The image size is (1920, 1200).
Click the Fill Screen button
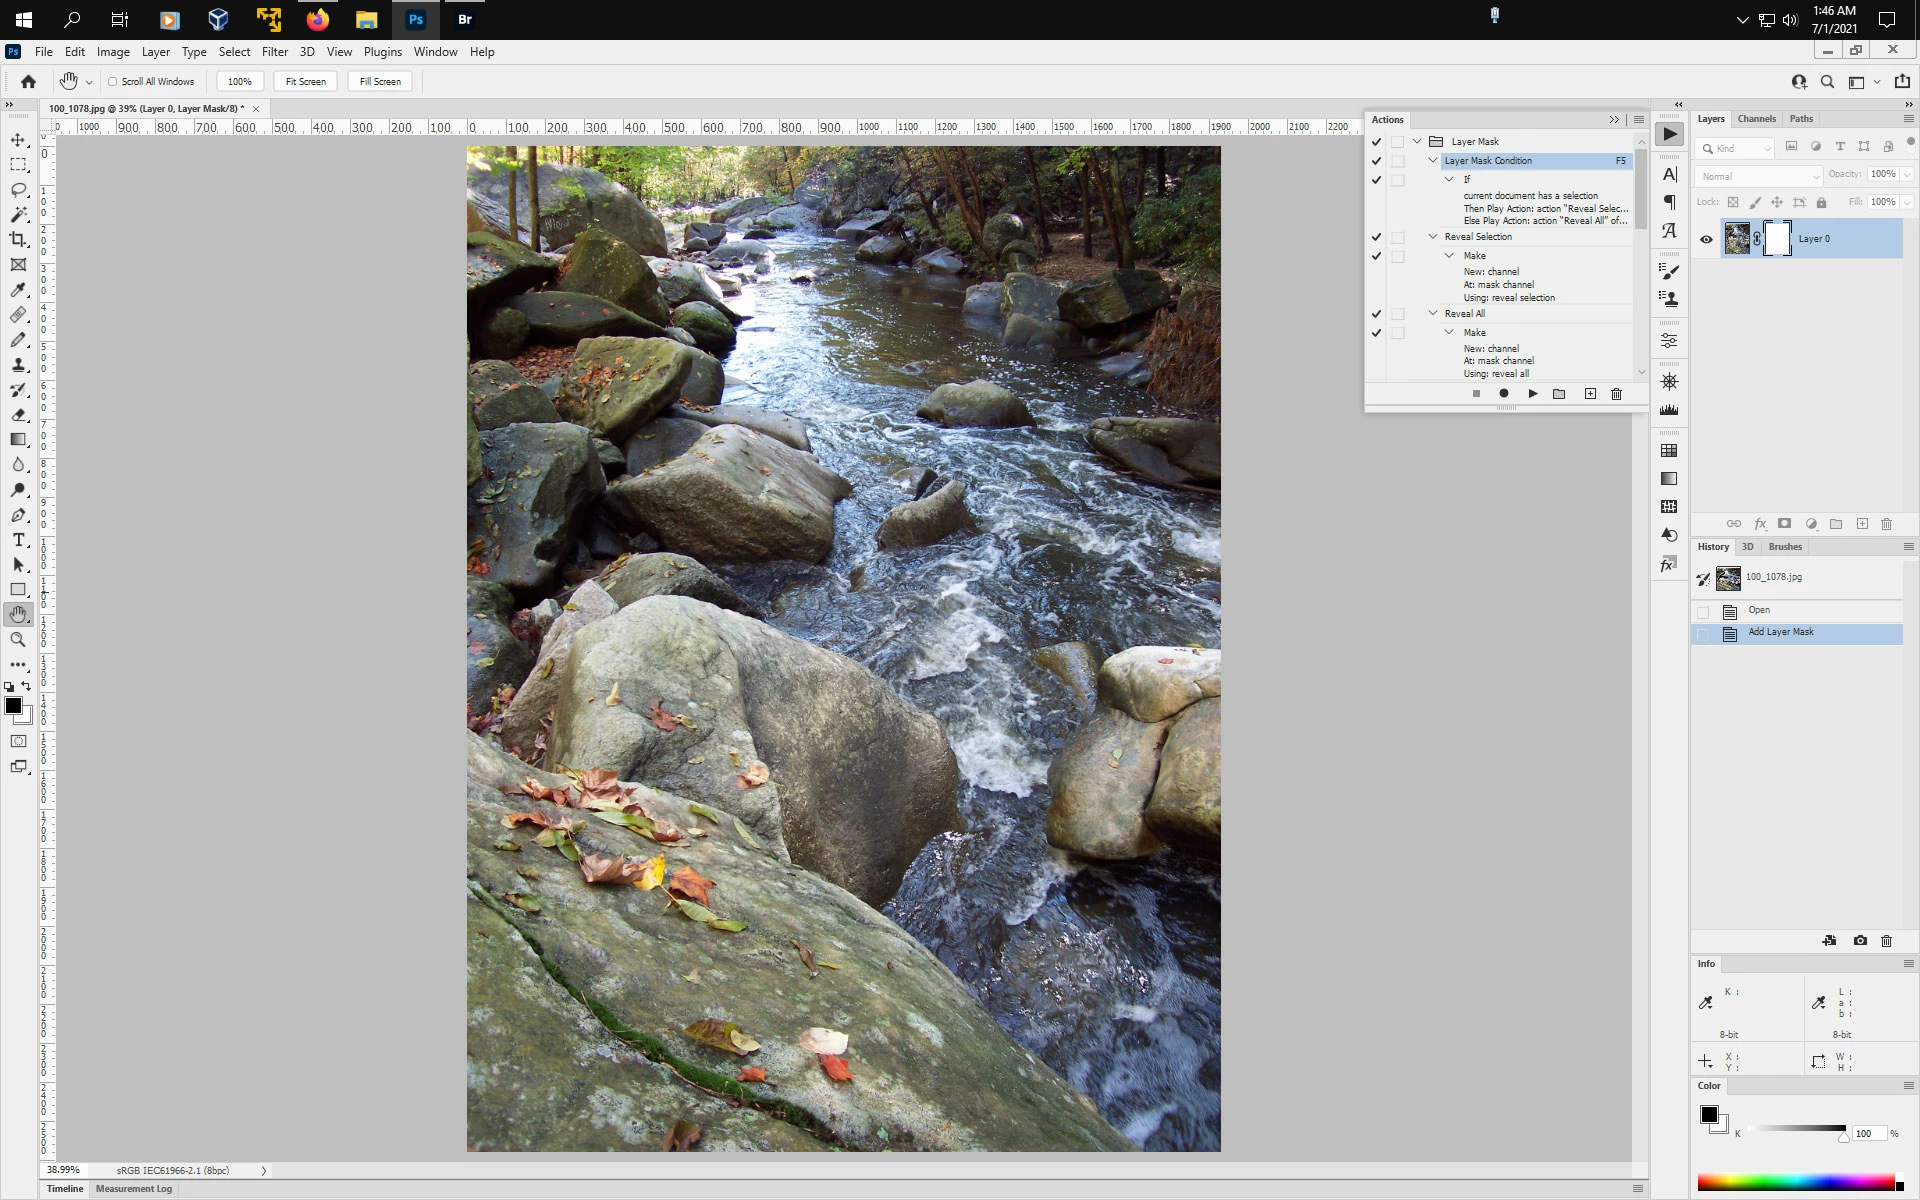[x=380, y=82]
